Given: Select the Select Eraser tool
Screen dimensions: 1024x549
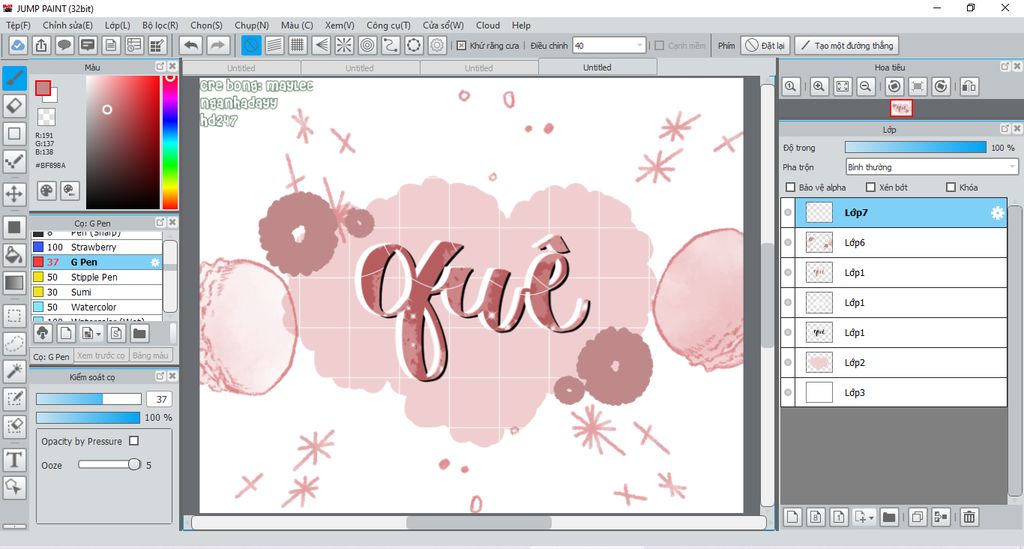Looking at the screenshot, I should tap(14, 426).
